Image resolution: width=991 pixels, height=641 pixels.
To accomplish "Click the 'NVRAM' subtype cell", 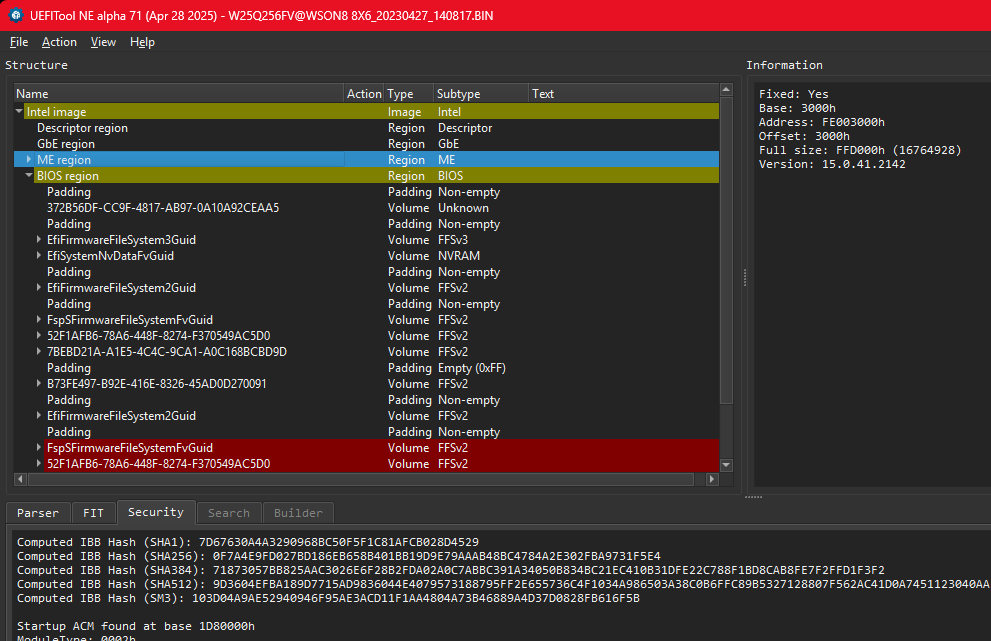I will (459, 256).
